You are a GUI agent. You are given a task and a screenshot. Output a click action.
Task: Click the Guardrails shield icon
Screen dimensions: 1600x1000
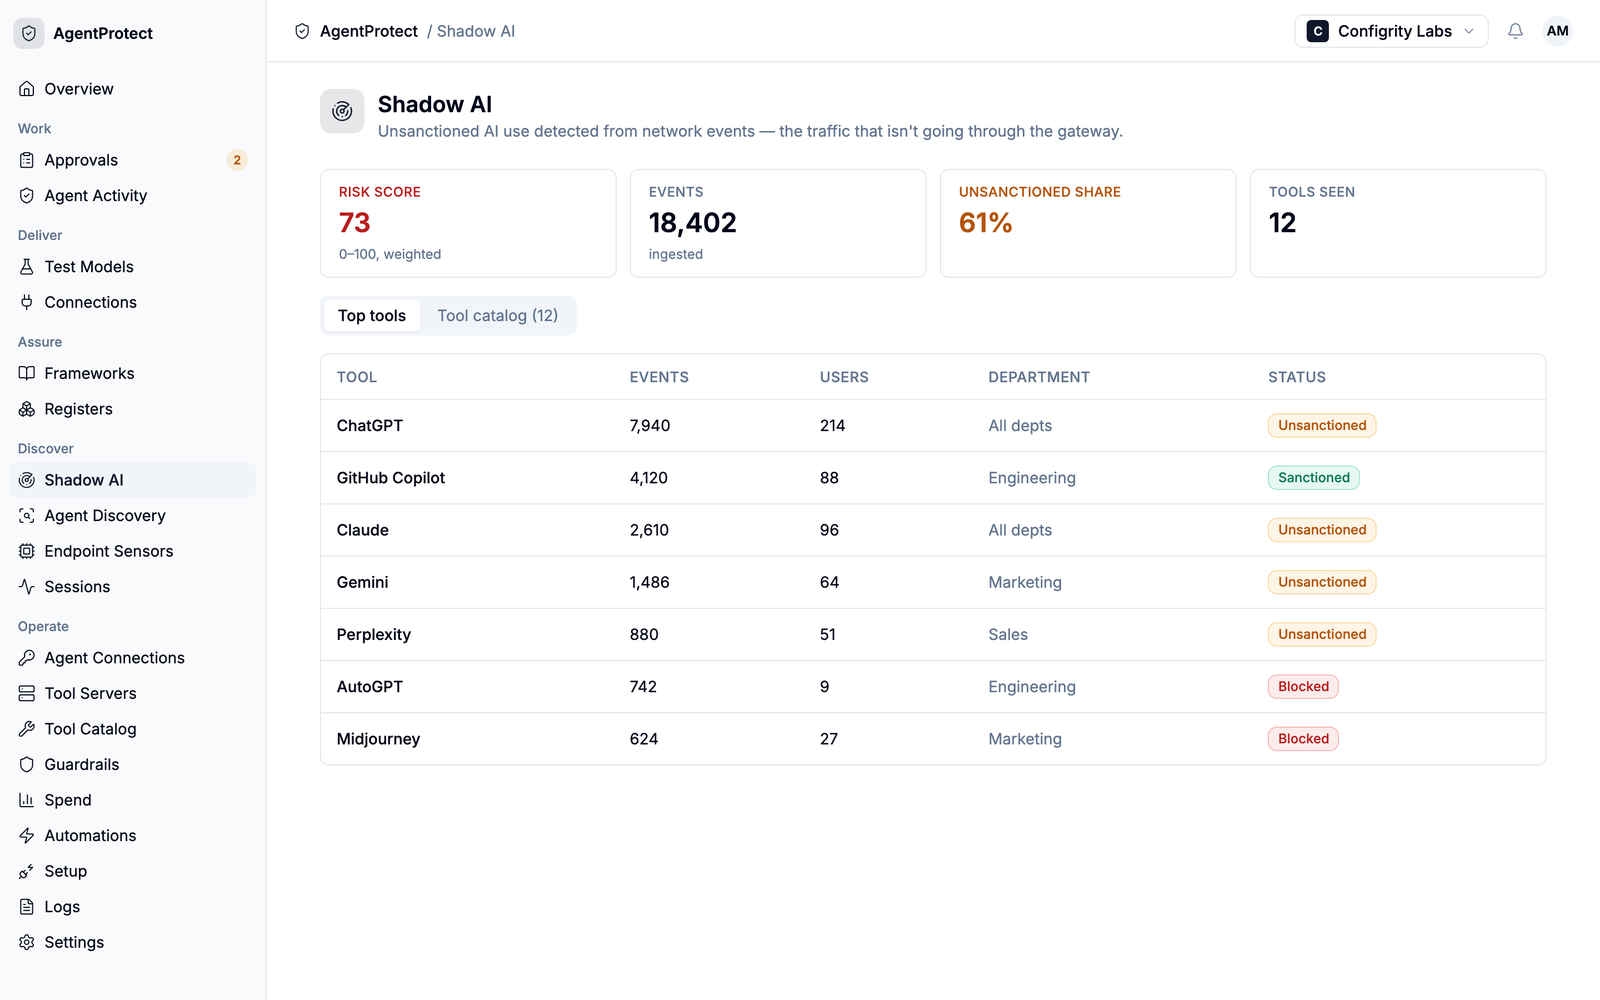27,765
